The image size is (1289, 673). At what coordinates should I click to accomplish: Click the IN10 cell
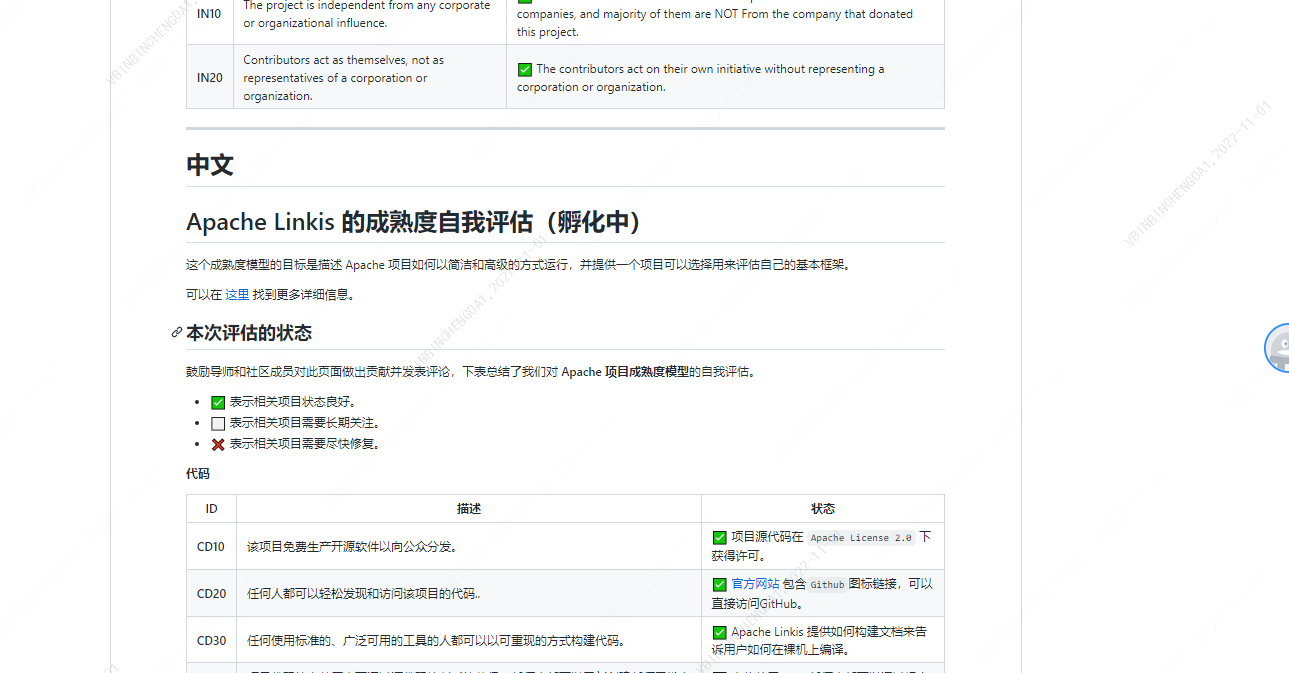[209, 14]
